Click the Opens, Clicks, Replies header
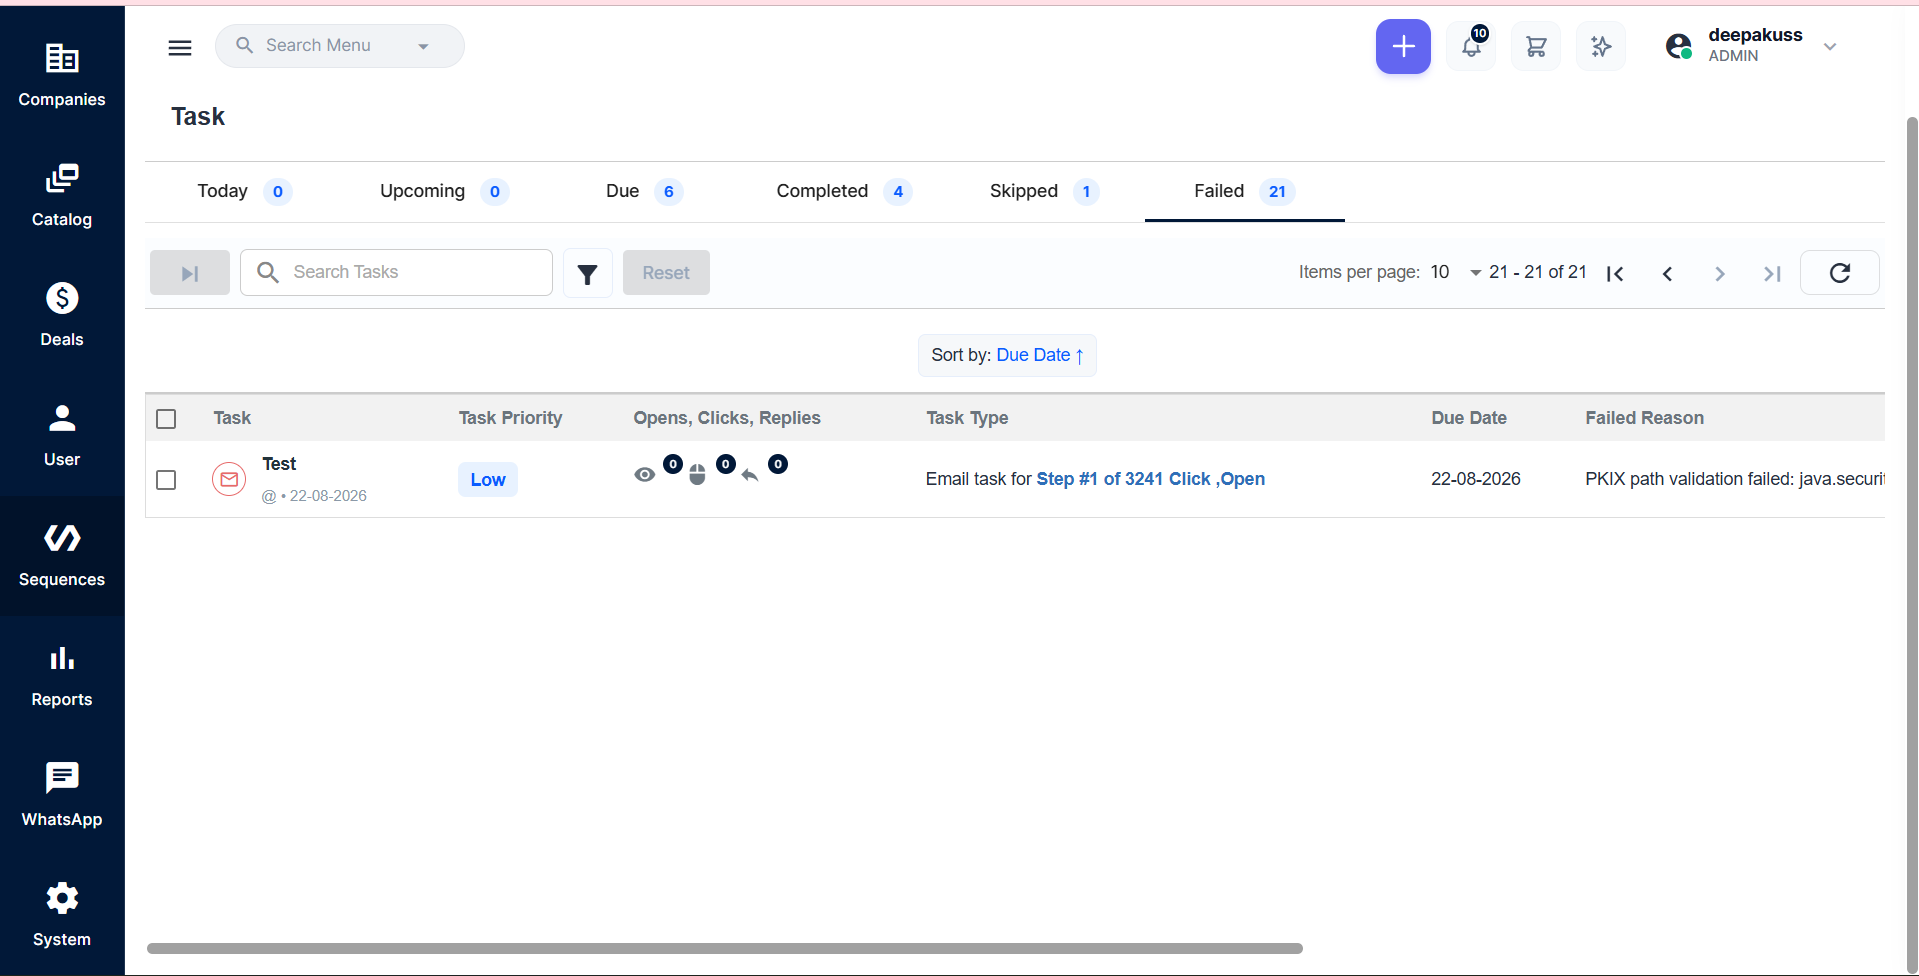Screen dimensions: 1919x976 pos(727,418)
